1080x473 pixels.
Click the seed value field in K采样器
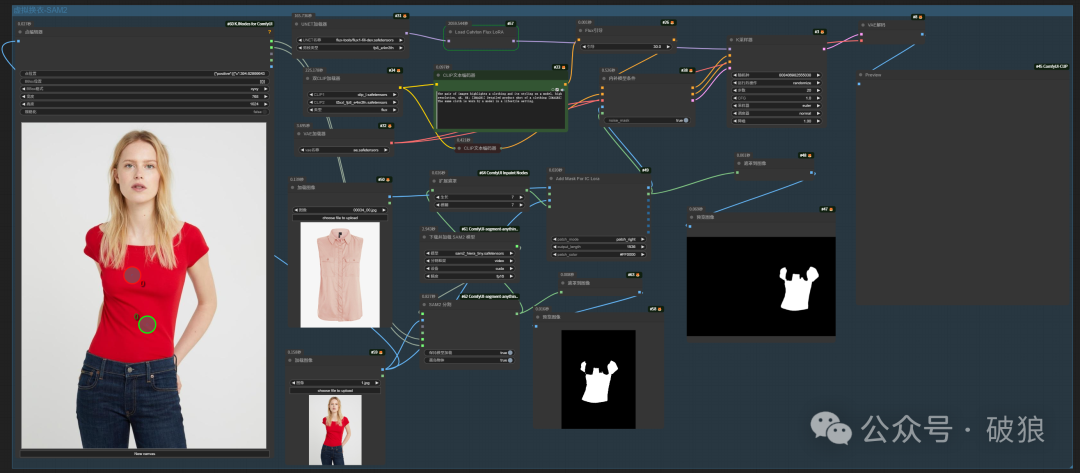777,75
